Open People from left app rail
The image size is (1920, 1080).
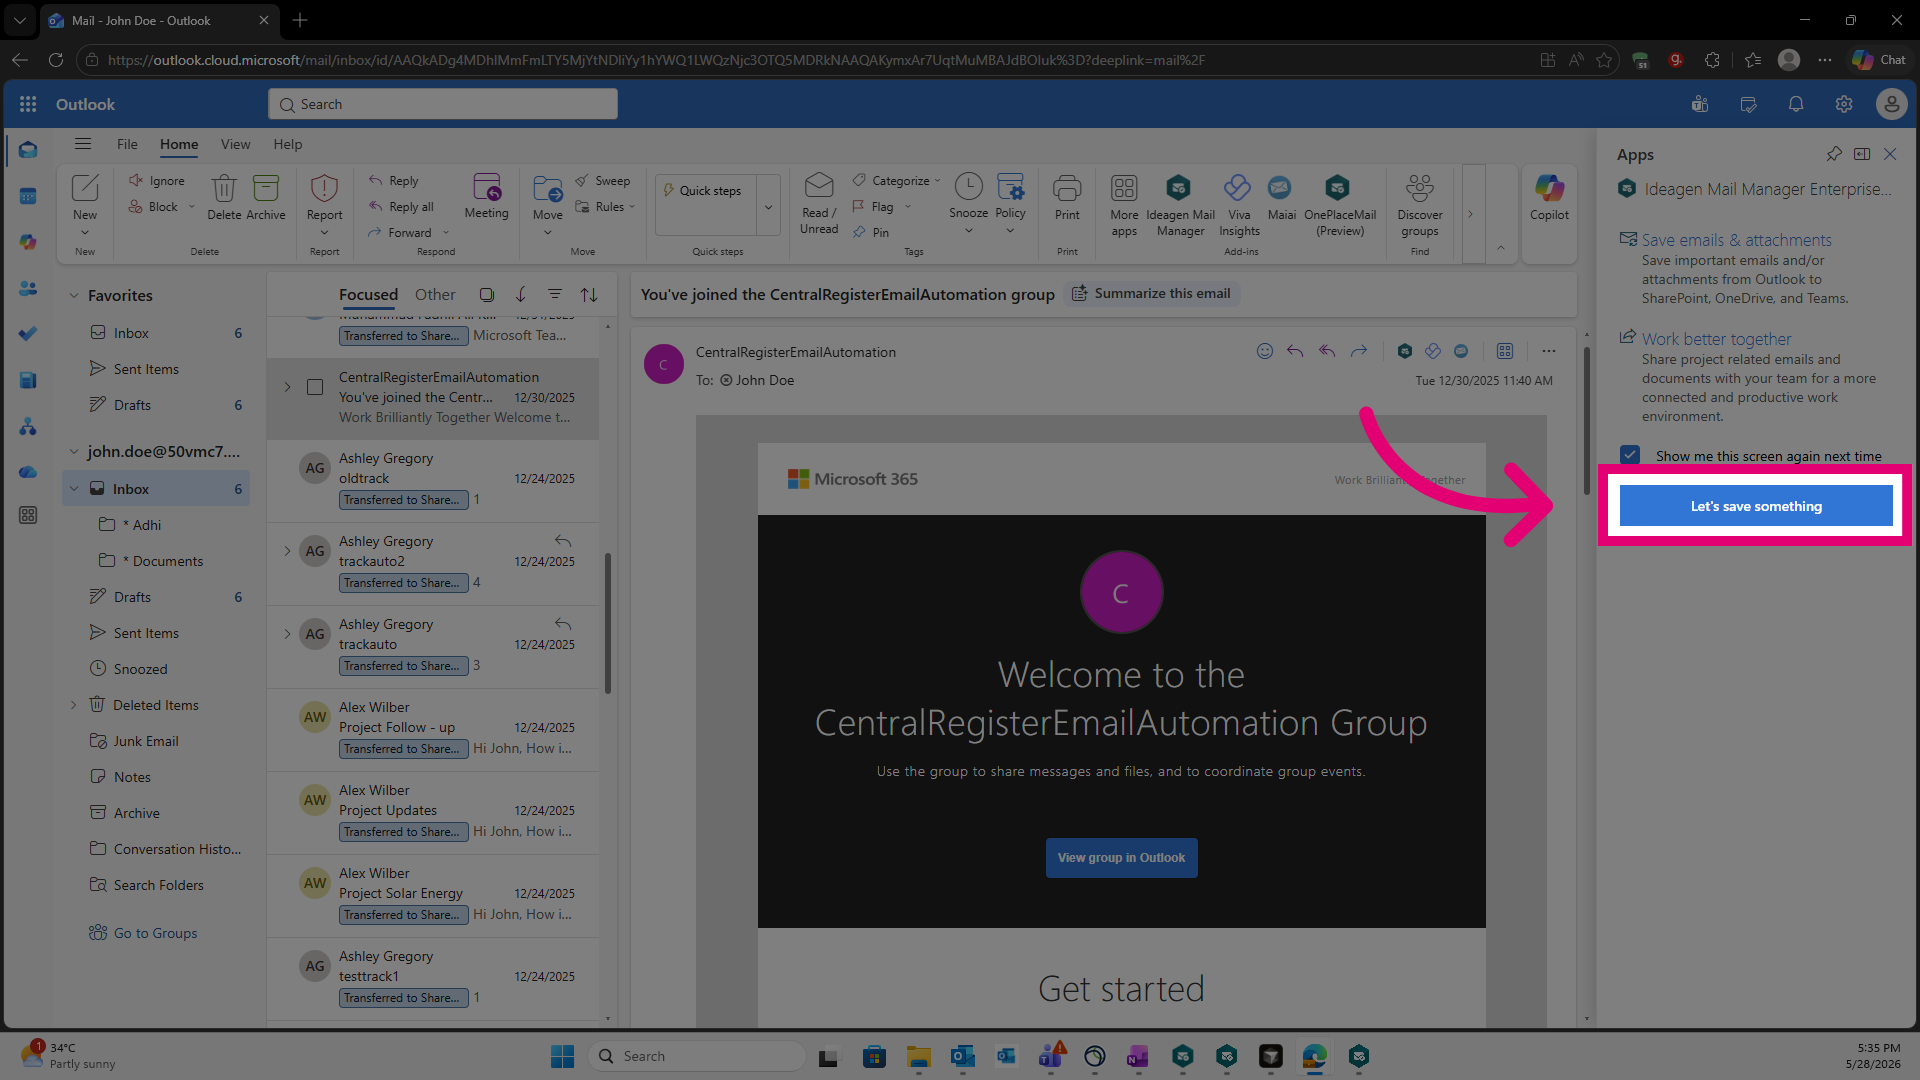[x=28, y=288]
